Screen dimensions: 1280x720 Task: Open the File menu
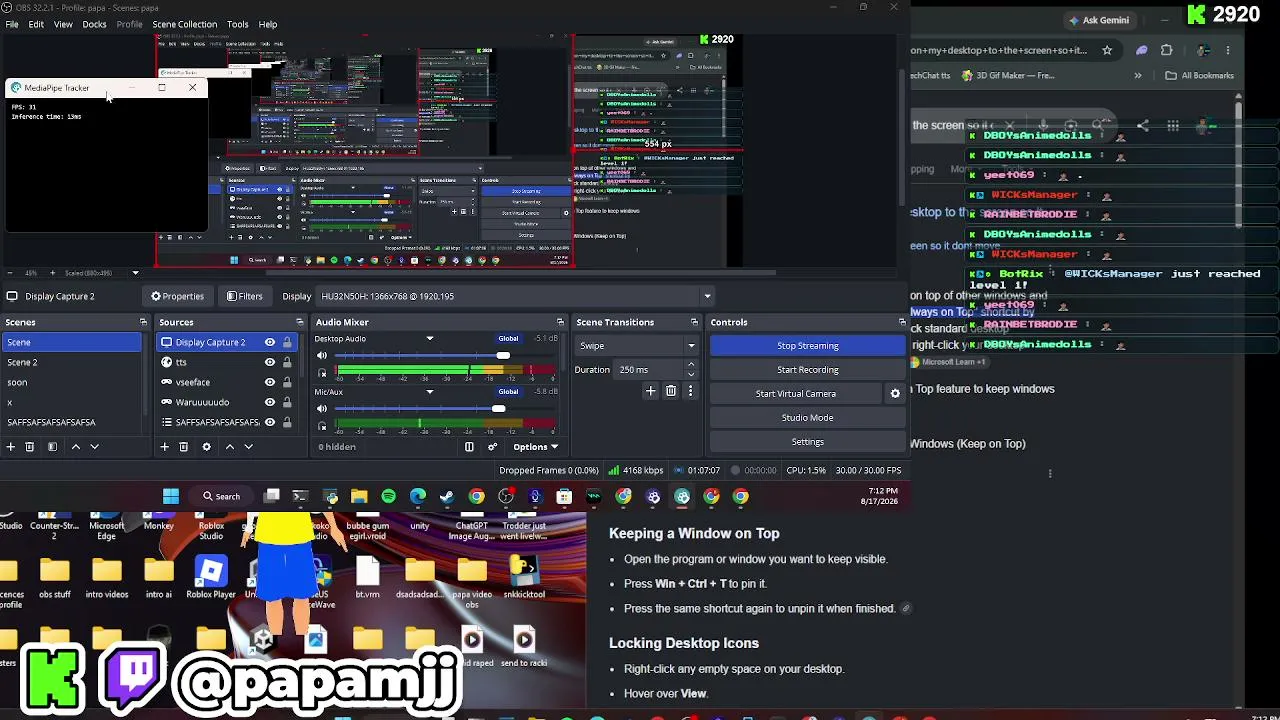click(x=12, y=24)
